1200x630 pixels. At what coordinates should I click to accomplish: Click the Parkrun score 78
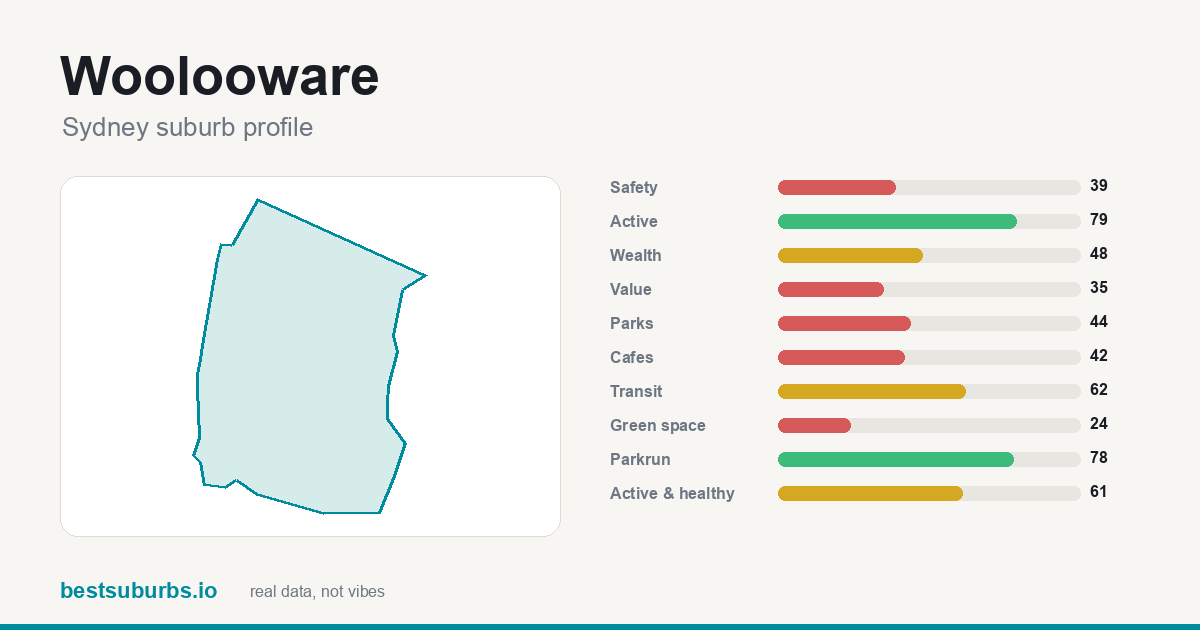click(1099, 458)
